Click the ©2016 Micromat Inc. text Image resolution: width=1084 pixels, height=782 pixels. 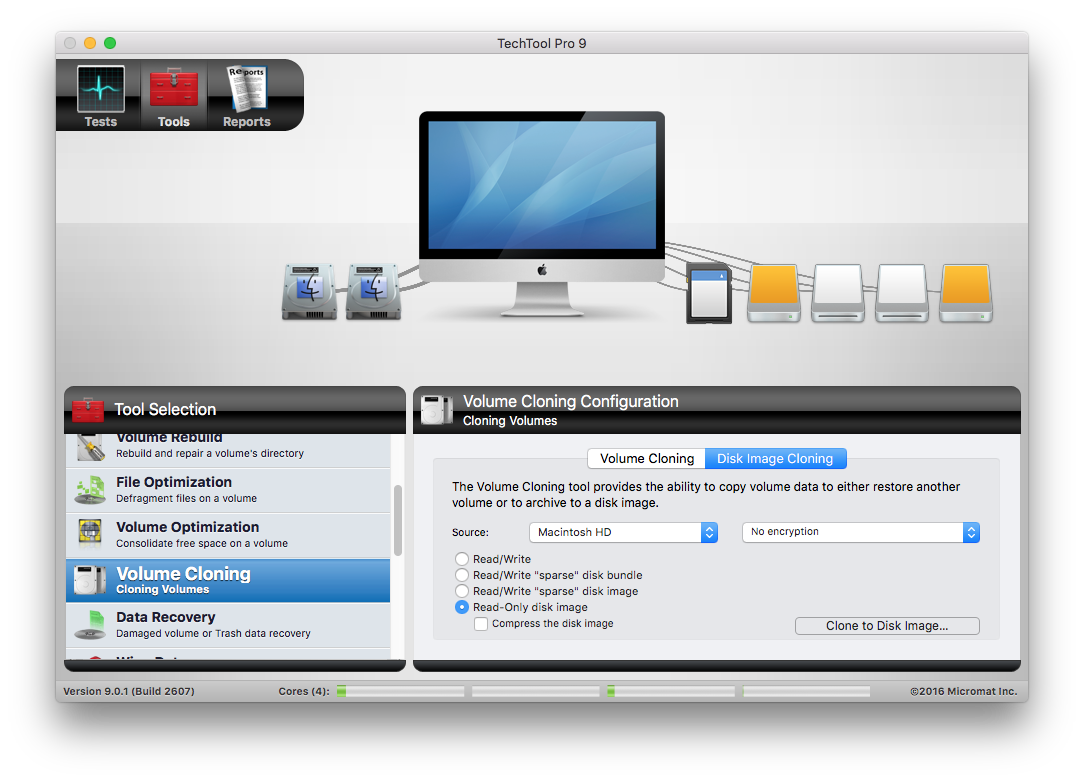point(964,691)
